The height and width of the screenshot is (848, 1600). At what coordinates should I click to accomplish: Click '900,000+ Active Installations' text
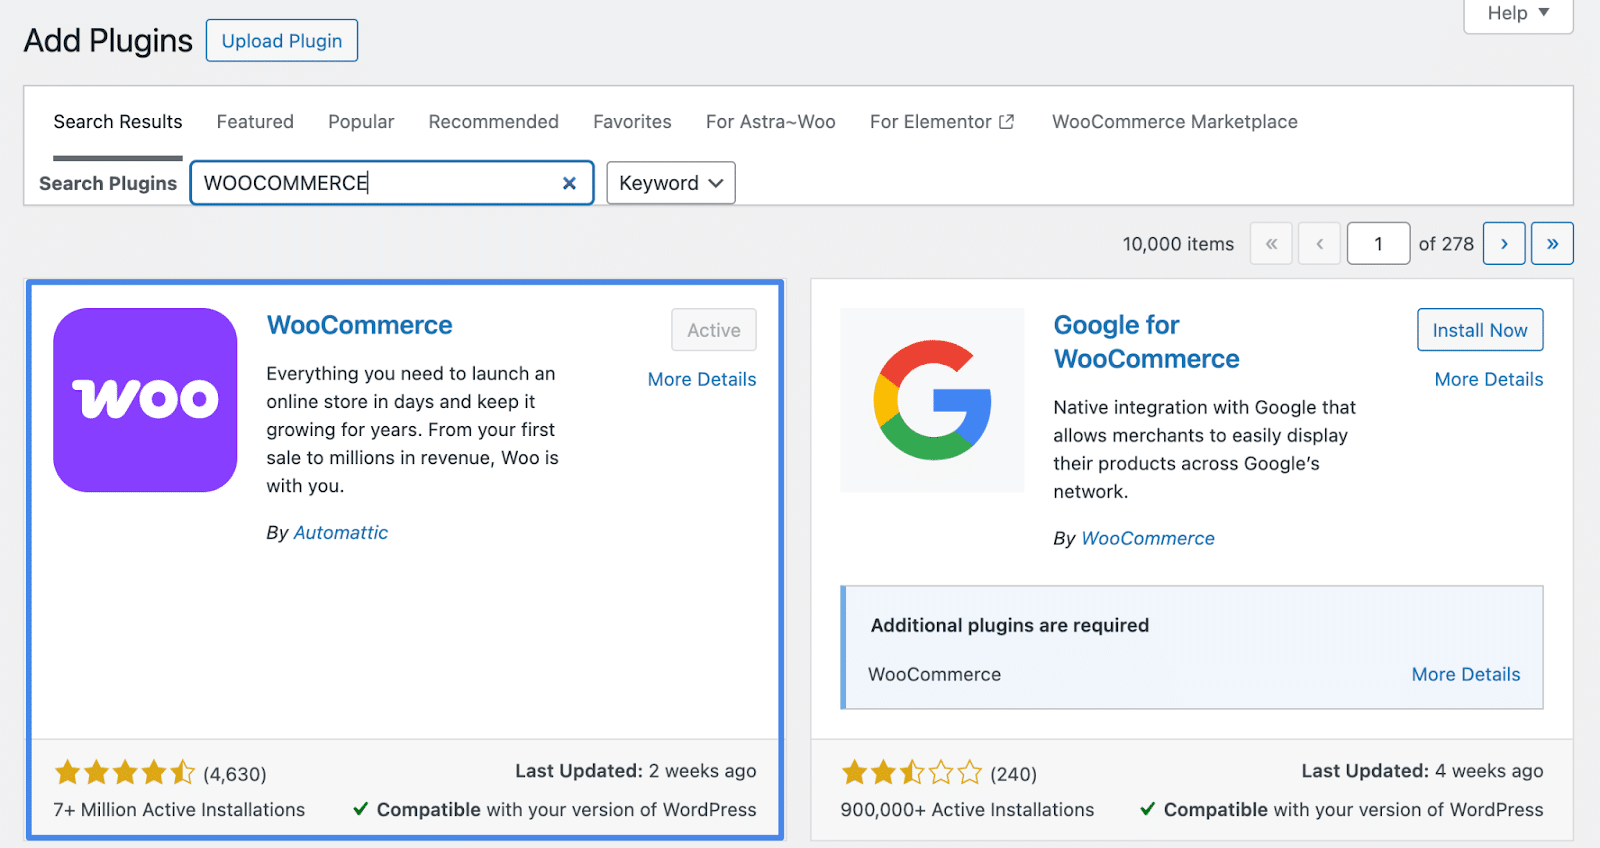tap(967, 810)
